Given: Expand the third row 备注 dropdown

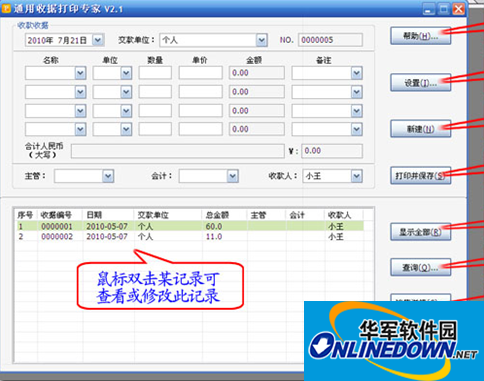Looking at the screenshot, I should (x=356, y=111).
